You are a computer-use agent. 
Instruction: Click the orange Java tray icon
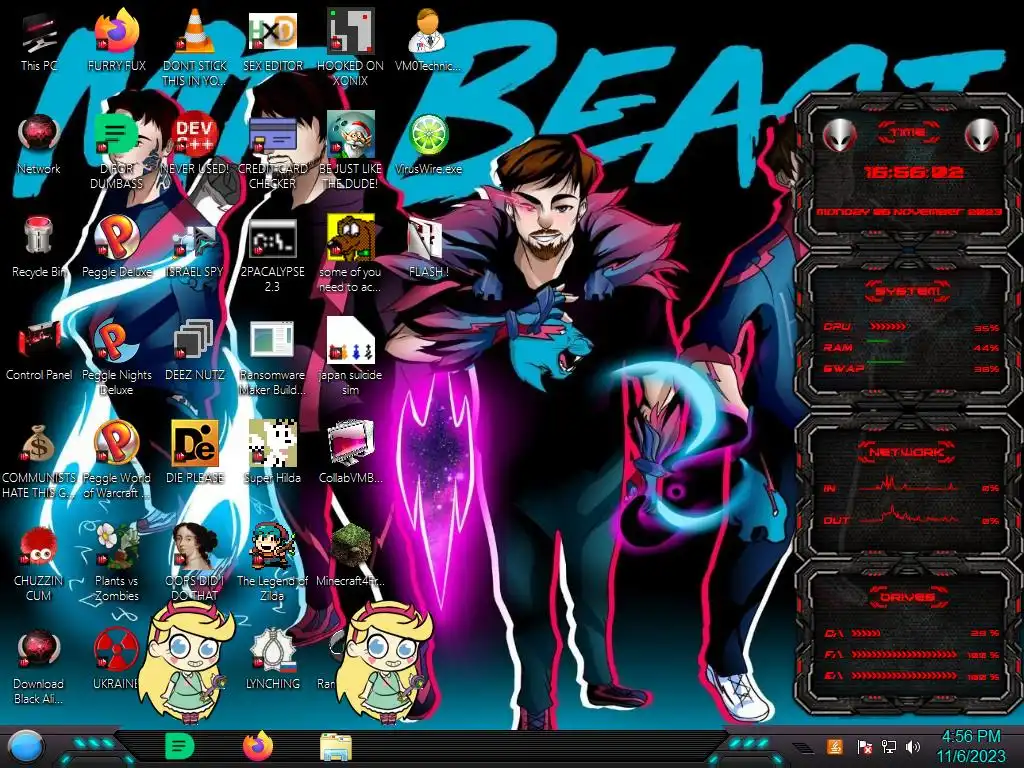pos(835,746)
